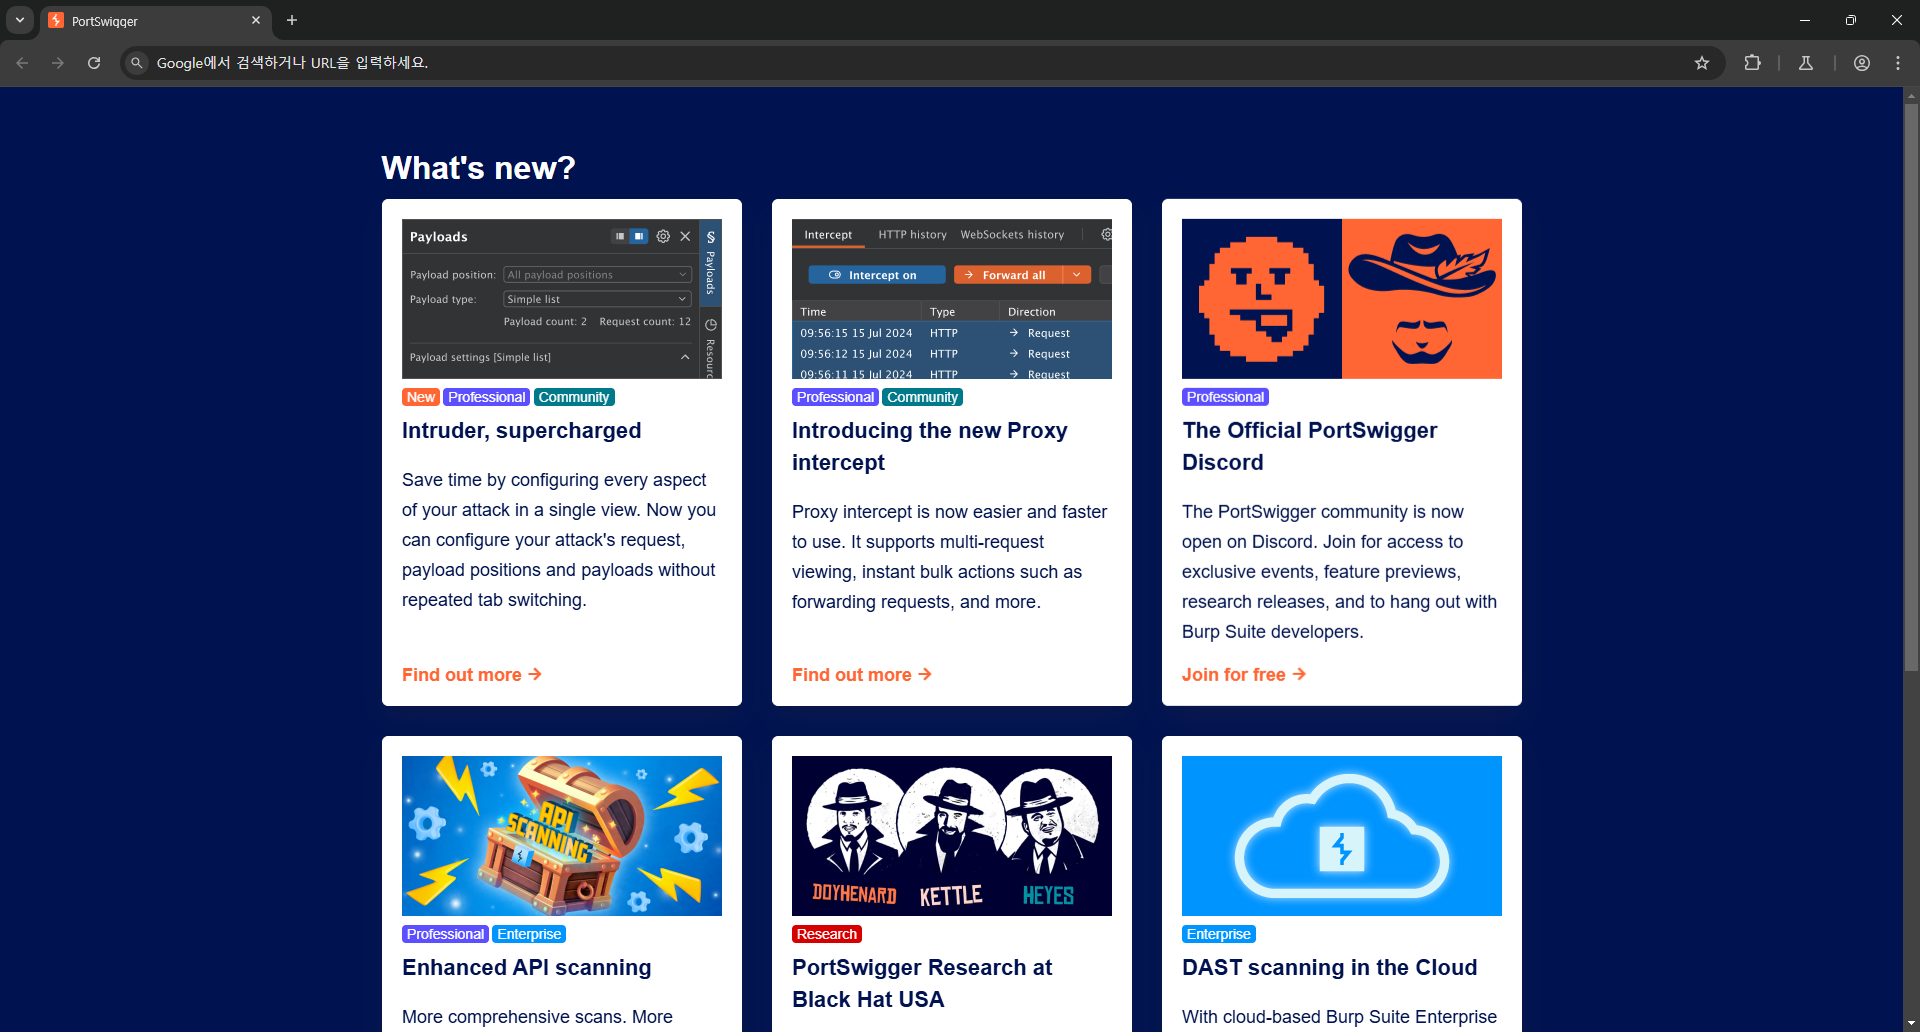
Task: Restore down the Chrome window
Action: [1851, 20]
